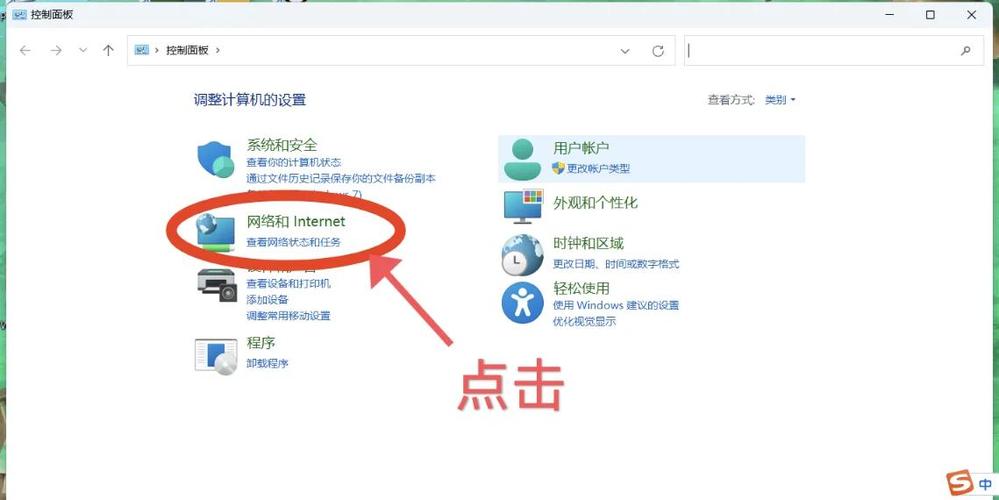Go up one folder level arrow

point(108,50)
